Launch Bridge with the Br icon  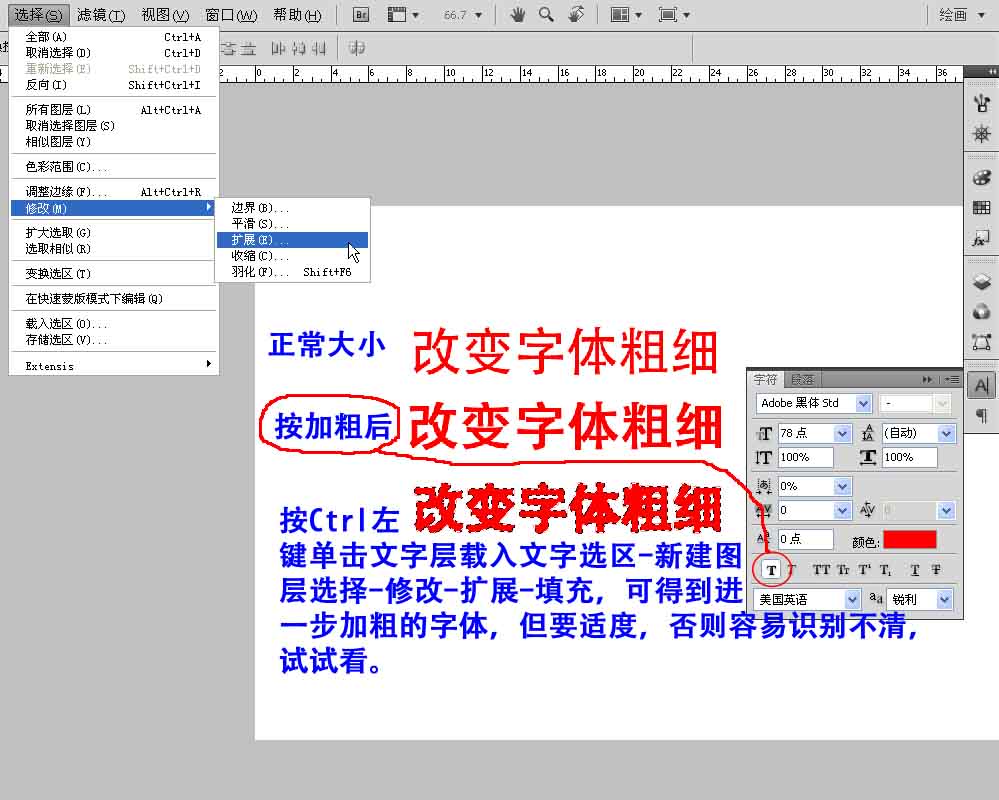[362, 15]
